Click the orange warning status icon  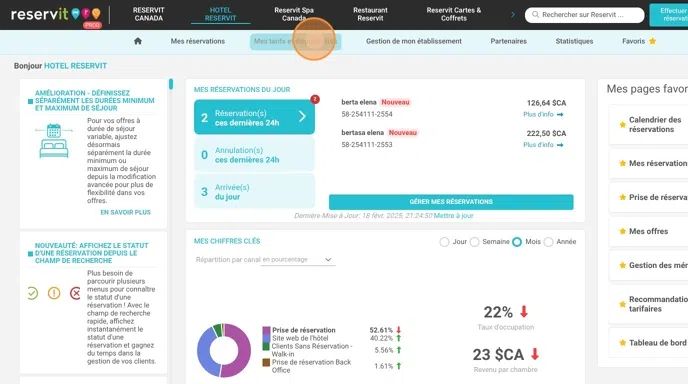click(54, 293)
